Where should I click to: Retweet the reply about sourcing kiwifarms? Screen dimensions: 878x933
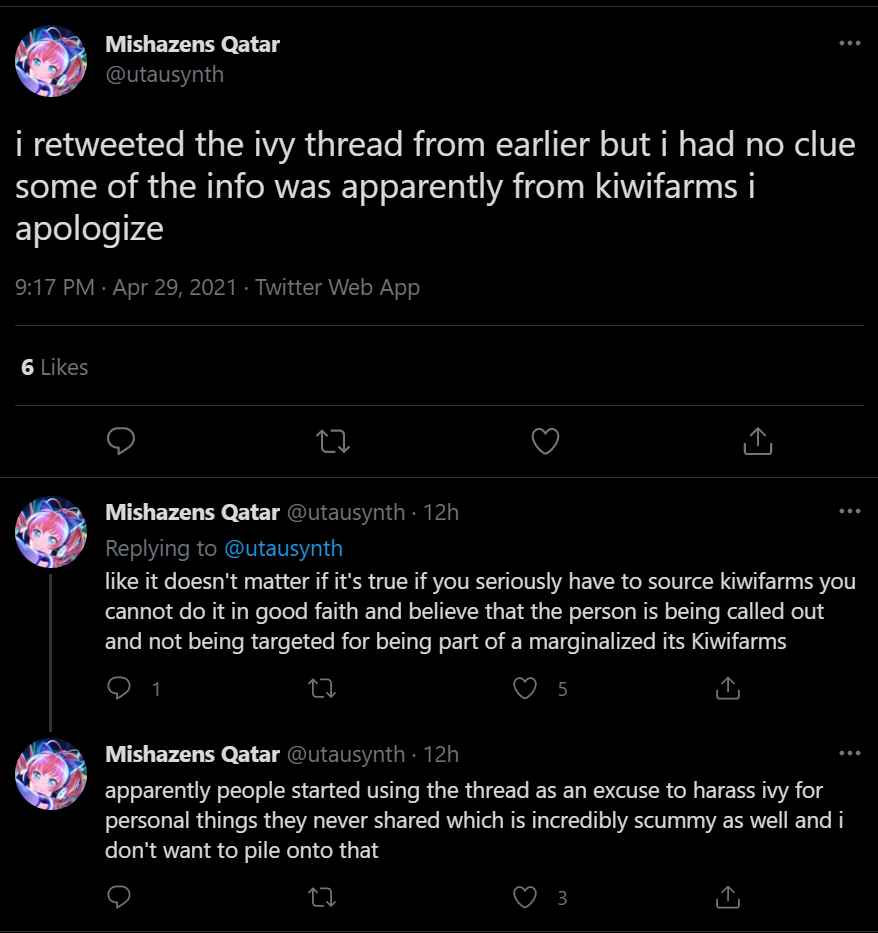tap(322, 688)
